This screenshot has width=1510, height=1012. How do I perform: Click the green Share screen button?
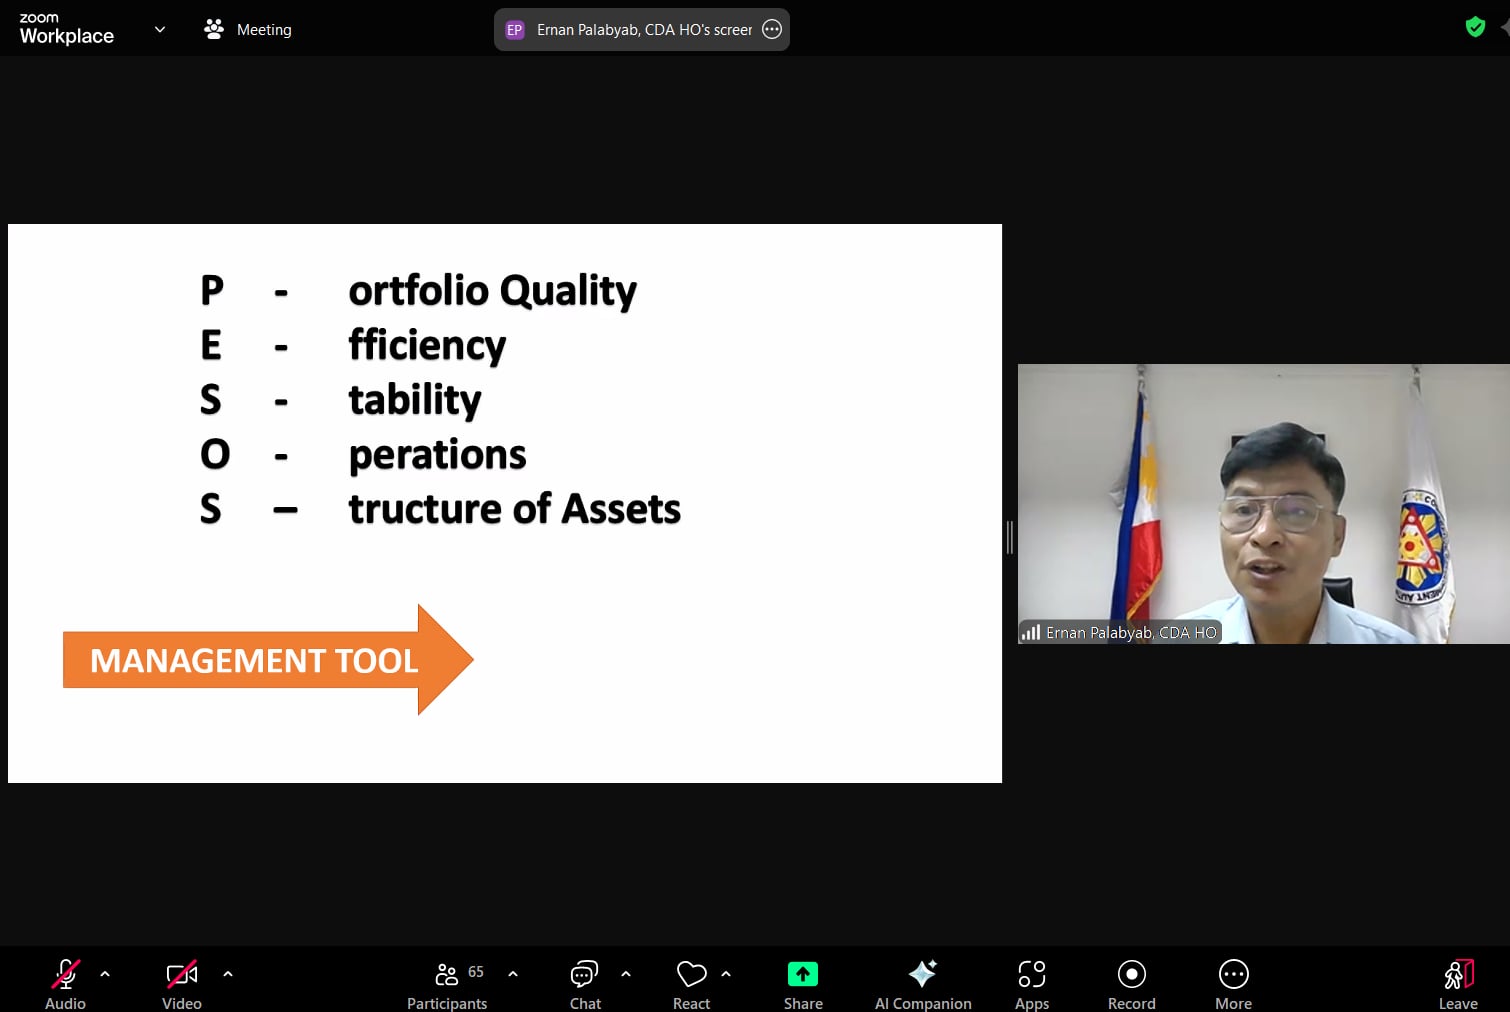coord(803,974)
